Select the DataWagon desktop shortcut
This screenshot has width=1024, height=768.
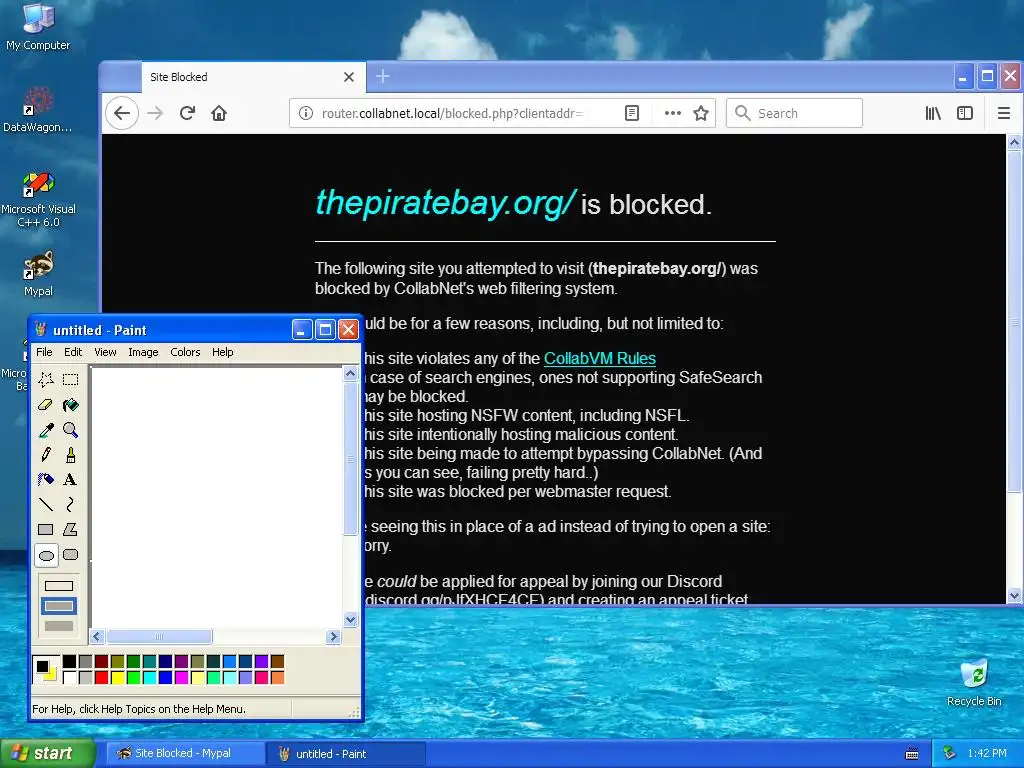(x=37, y=110)
